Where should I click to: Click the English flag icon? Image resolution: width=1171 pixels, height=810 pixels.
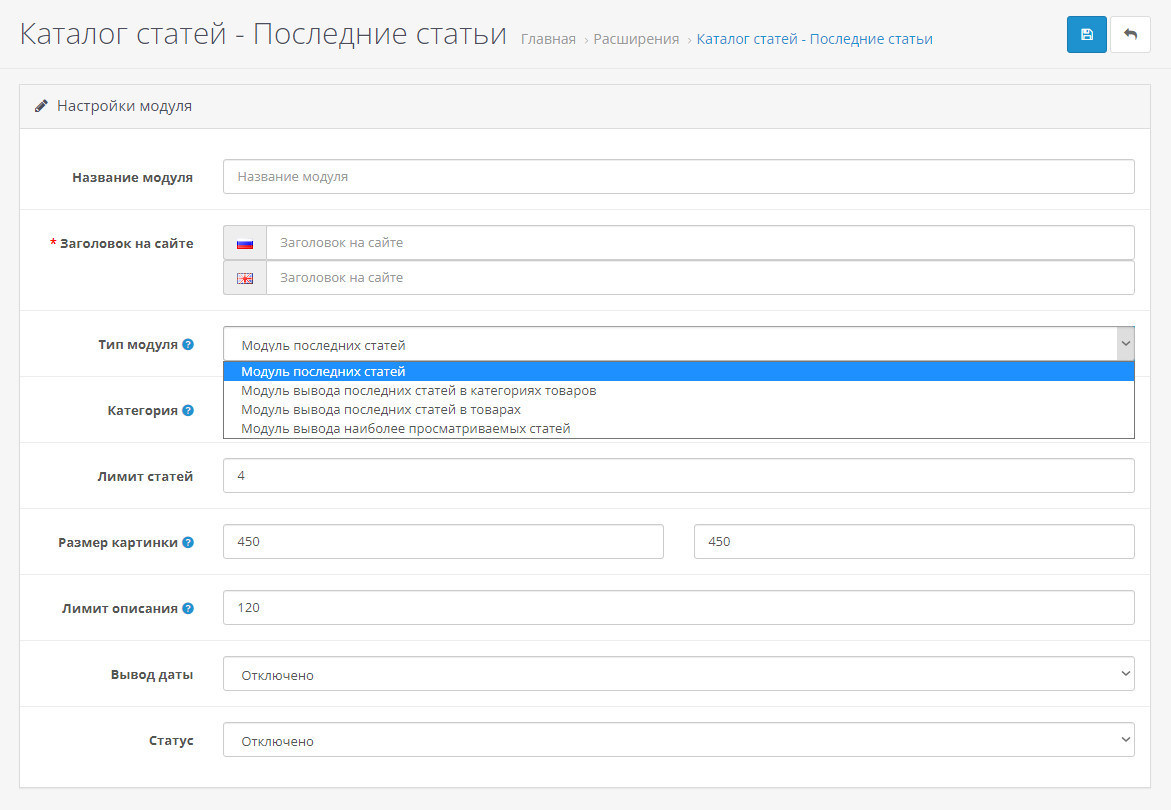pos(245,278)
